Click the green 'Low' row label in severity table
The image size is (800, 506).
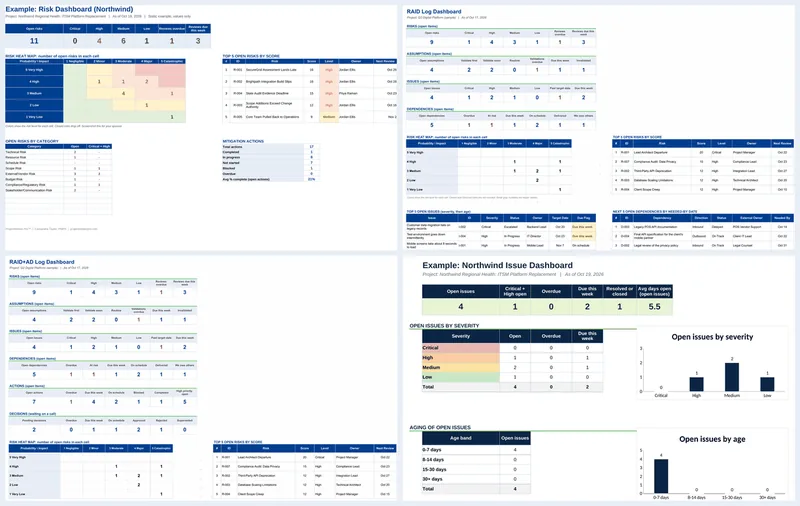(x=460, y=377)
